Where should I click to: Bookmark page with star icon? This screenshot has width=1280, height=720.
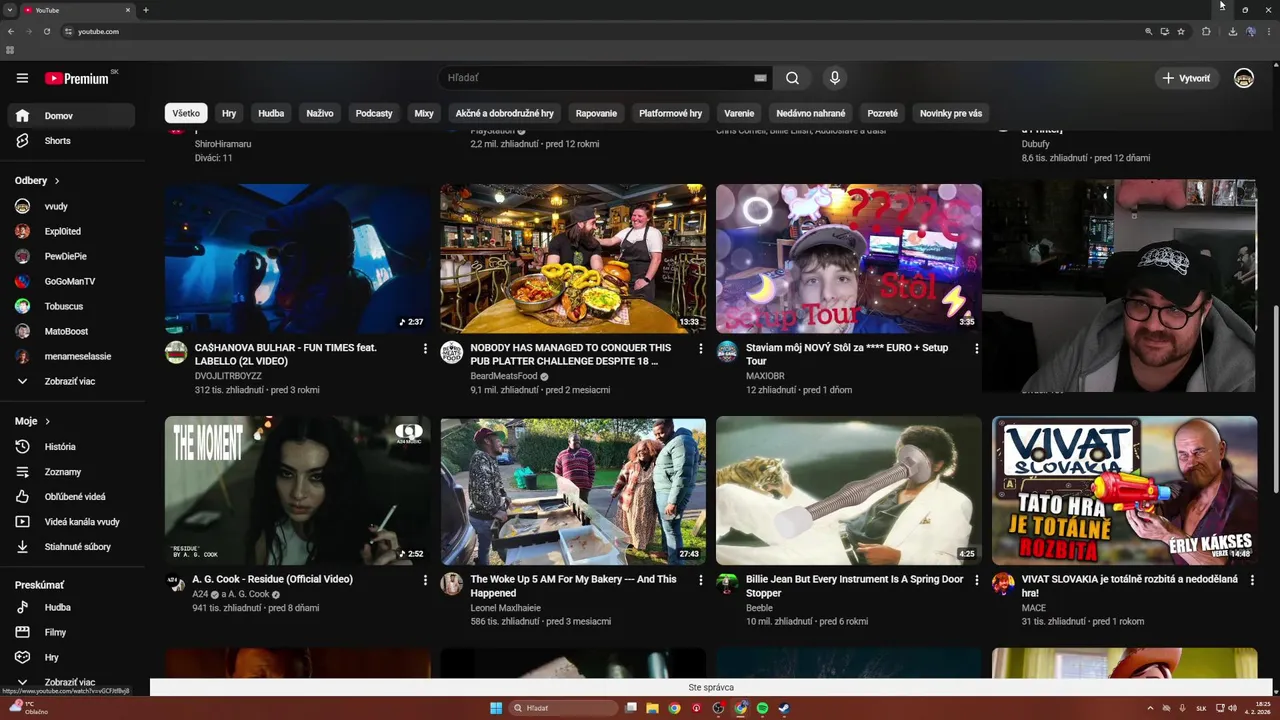[x=1181, y=32]
